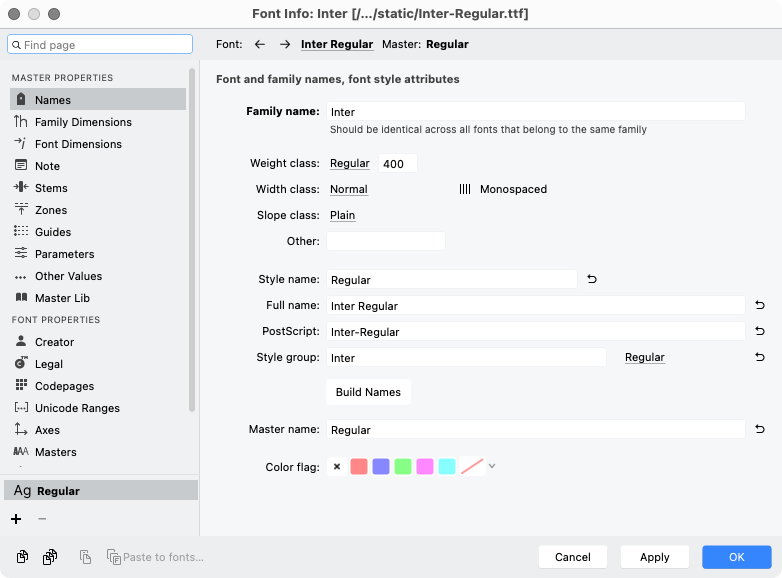The image size is (782, 578).
Task: Open the Codepages page
Action: click(x=98, y=385)
